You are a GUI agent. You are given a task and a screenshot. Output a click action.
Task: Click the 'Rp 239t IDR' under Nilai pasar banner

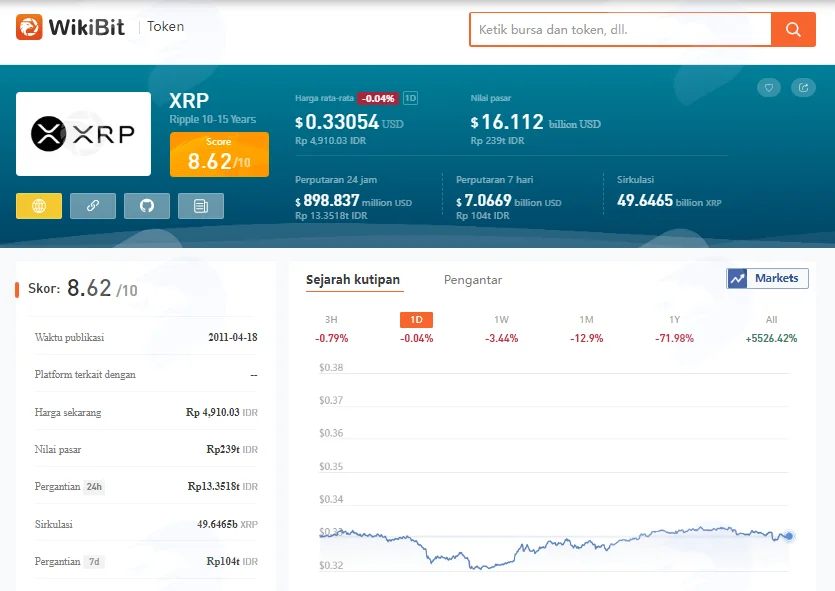(497, 141)
